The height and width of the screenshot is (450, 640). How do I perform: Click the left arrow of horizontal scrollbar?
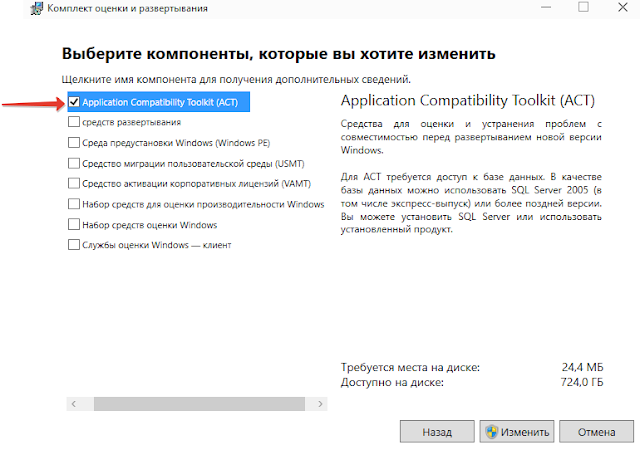pyautogui.click(x=73, y=404)
